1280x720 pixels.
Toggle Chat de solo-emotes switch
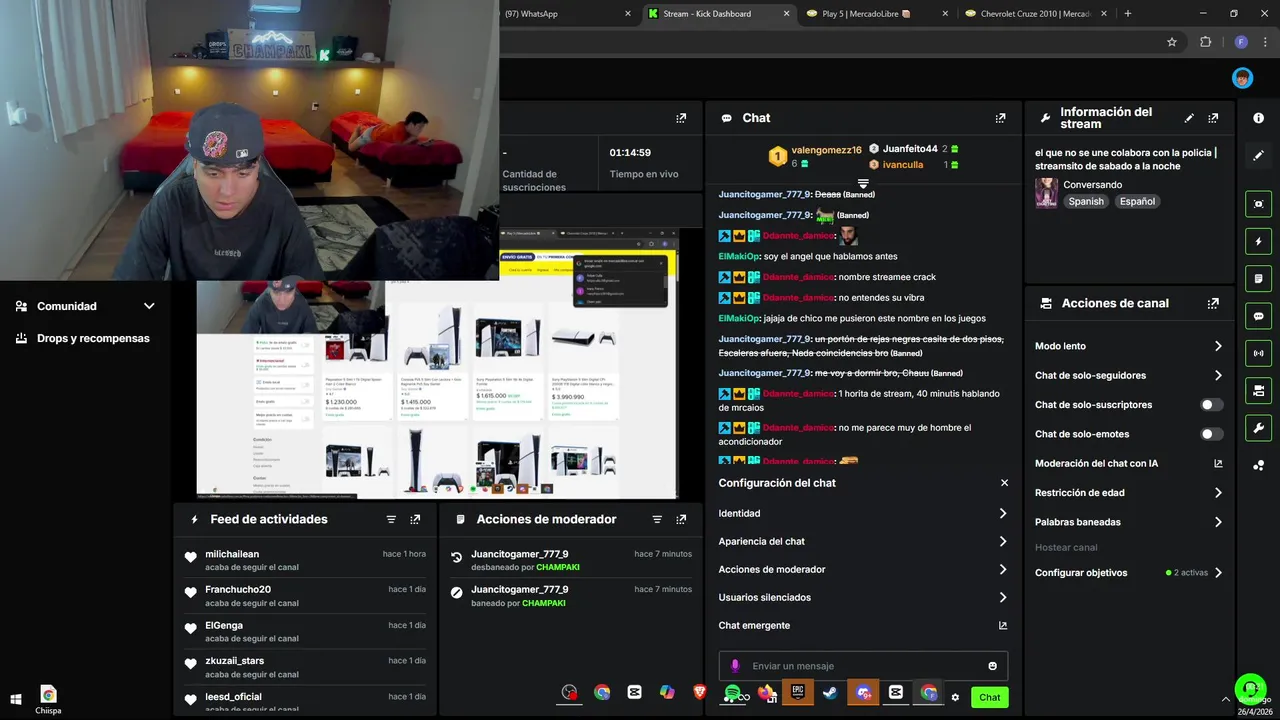click(x=1211, y=434)
